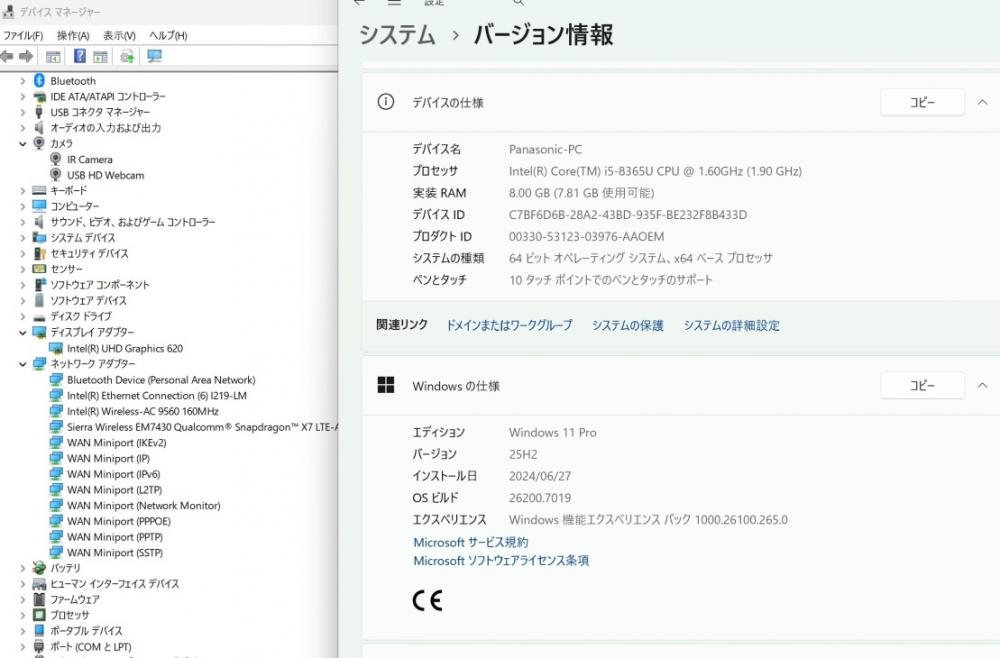Click the device specifications info icon

coord(386,102)
